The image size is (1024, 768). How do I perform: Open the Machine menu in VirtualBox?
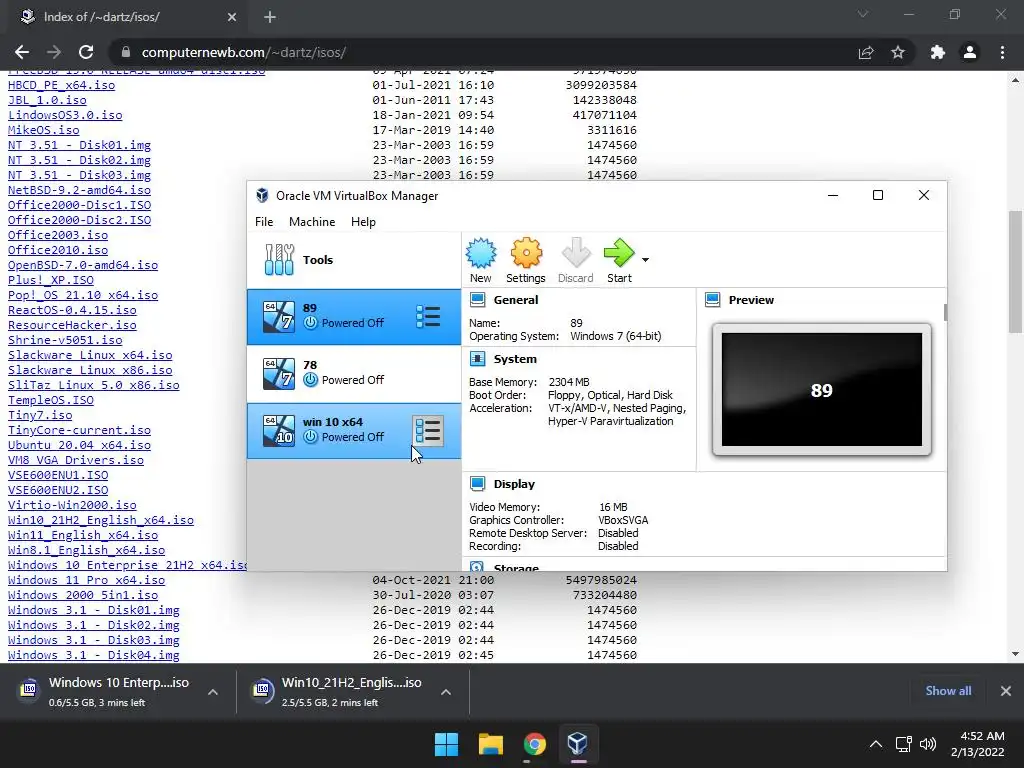point(312,222)
